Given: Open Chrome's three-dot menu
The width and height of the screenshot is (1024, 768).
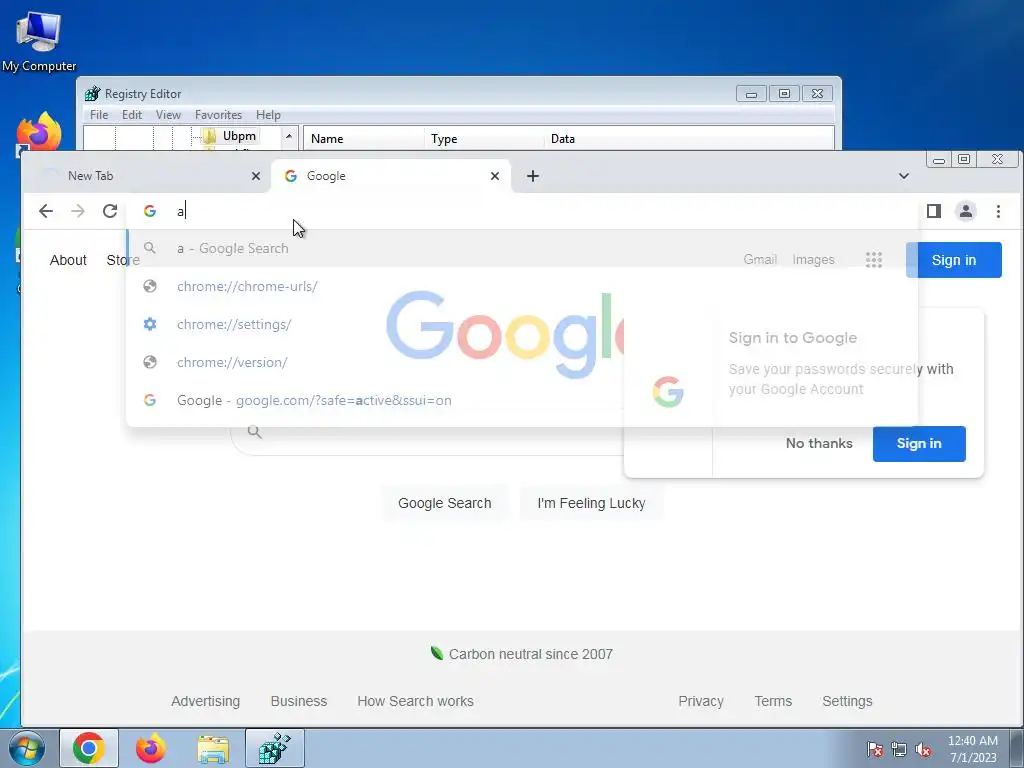Looking at the screenshot, I should tap(998, 211).
